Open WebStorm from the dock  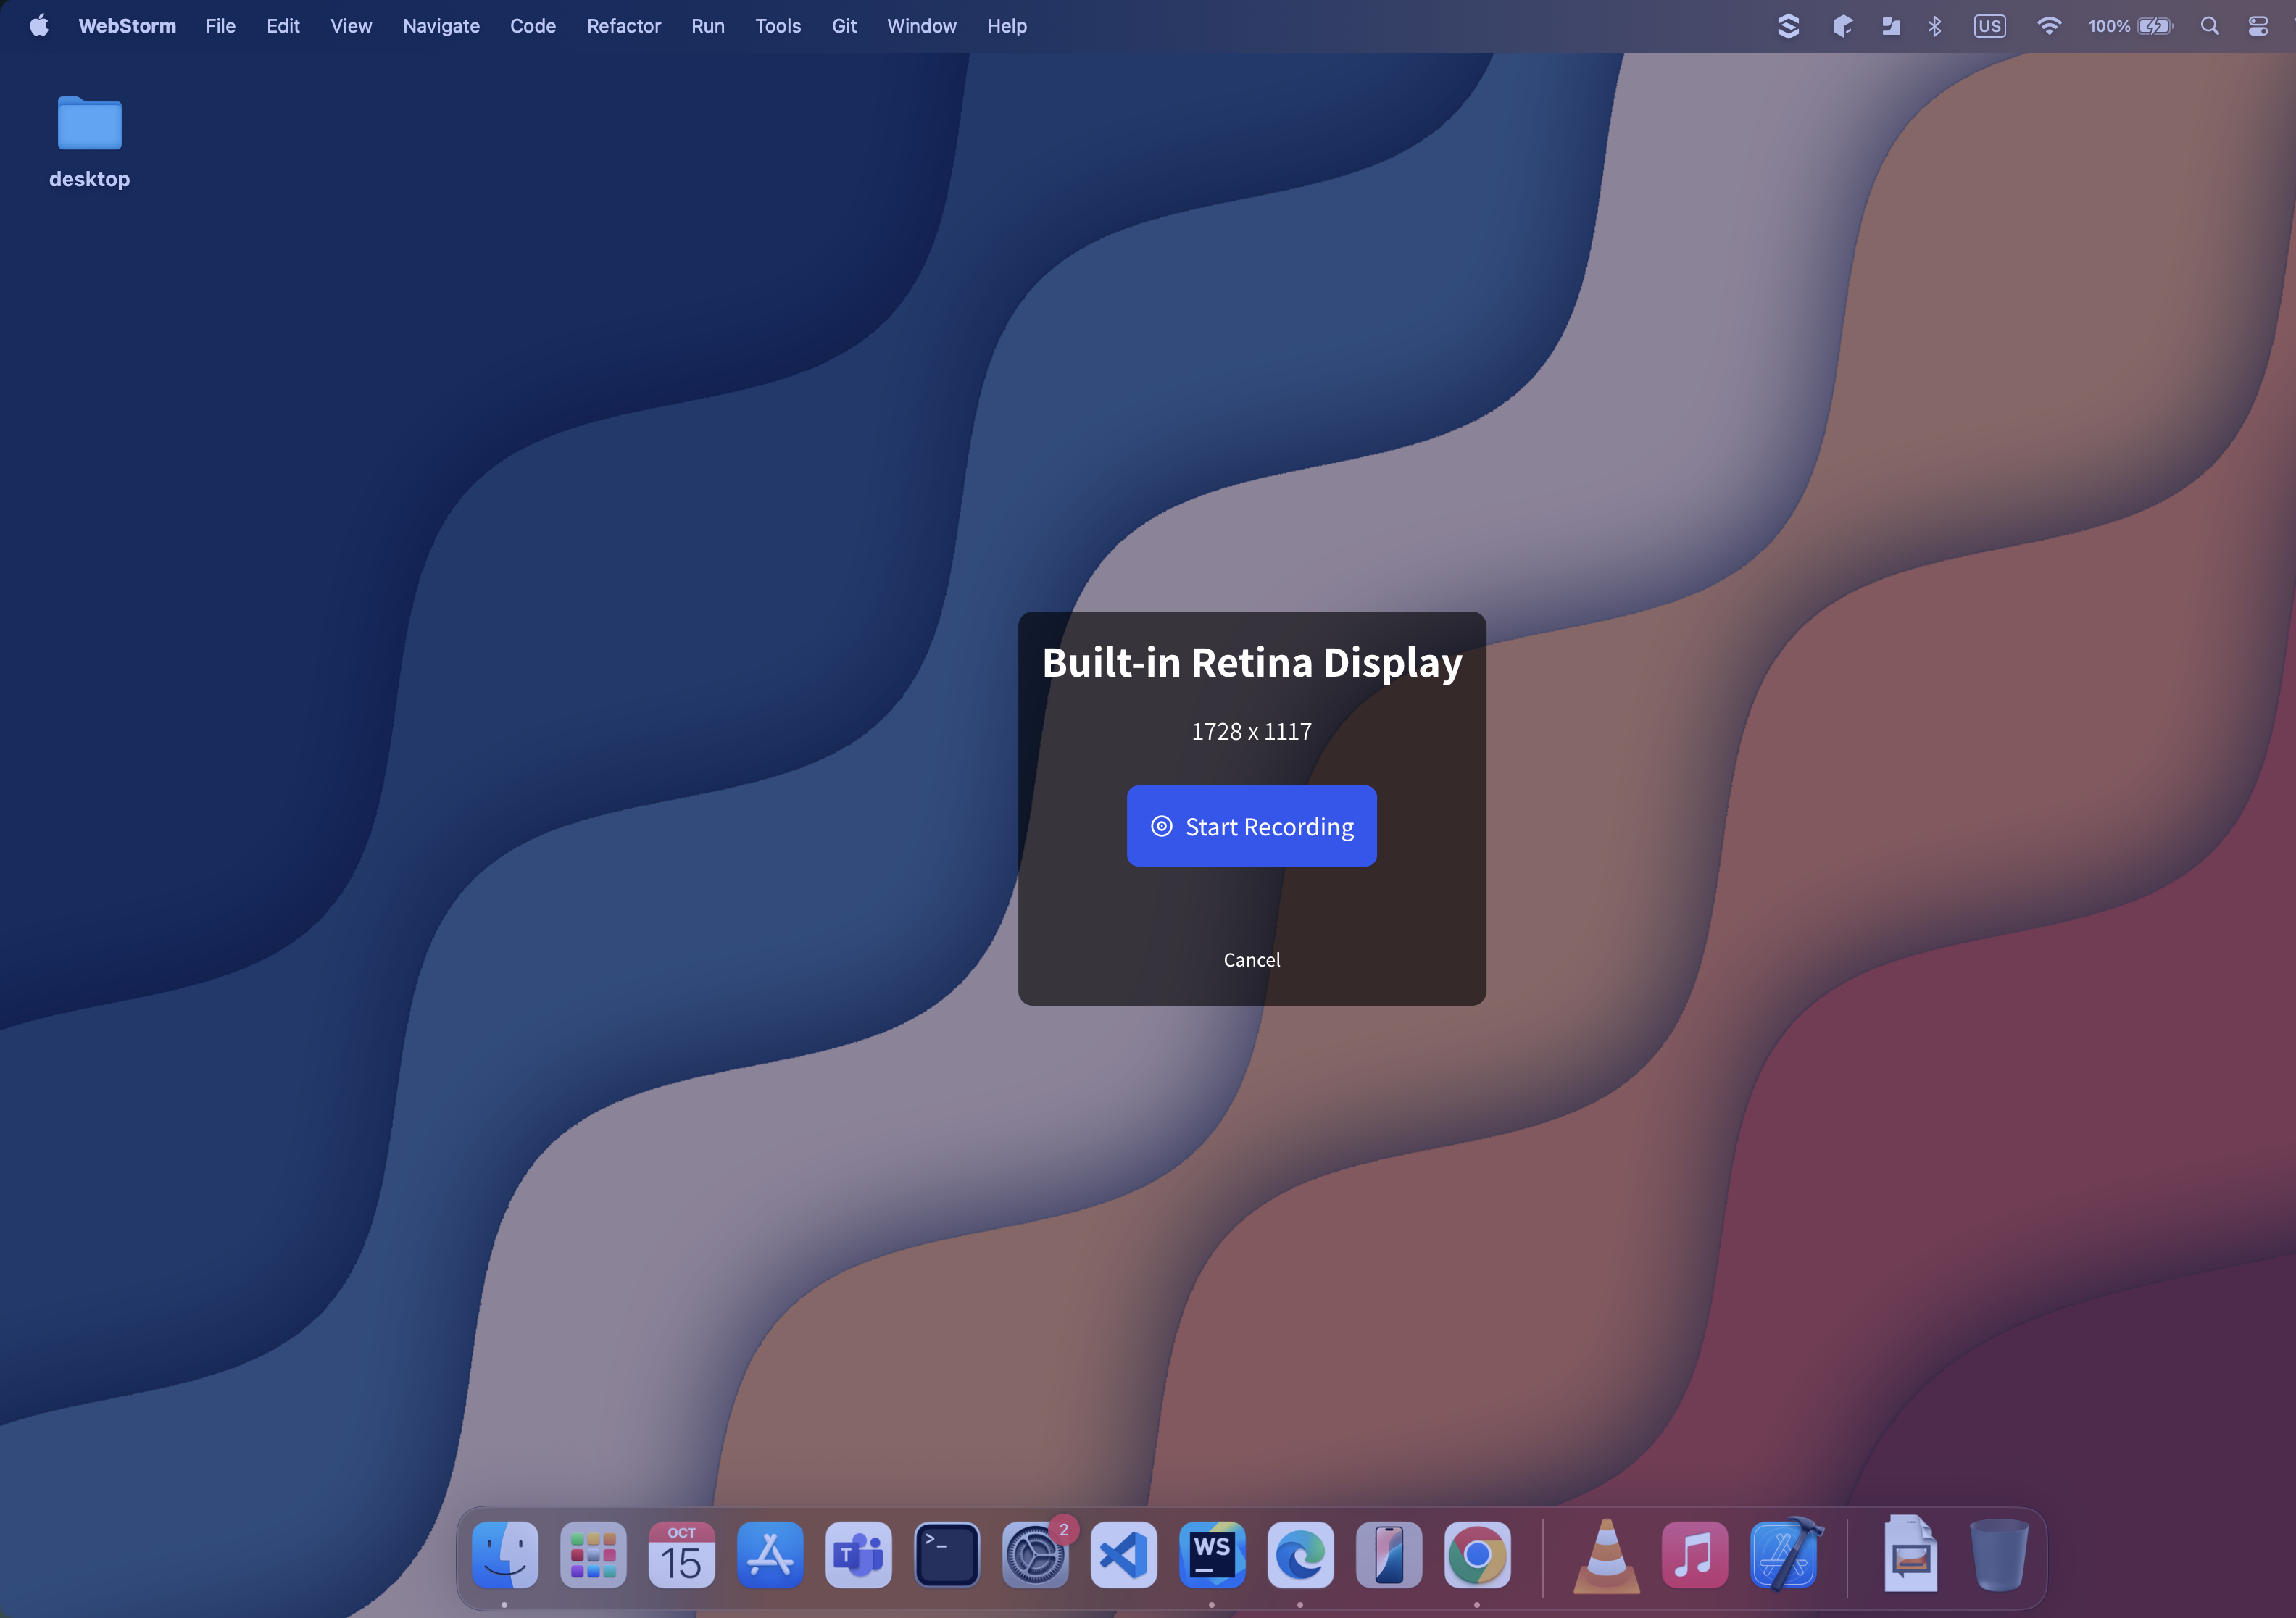tap(1212, 1554)
